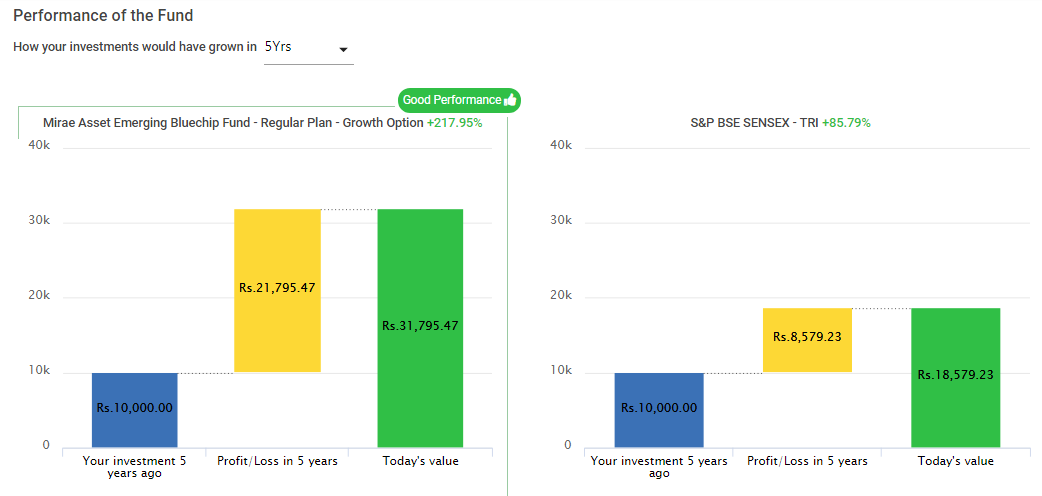Click the Performance of the Fund heading
This screenshot has width=1042, height=496.
click(x=104, y=16)
